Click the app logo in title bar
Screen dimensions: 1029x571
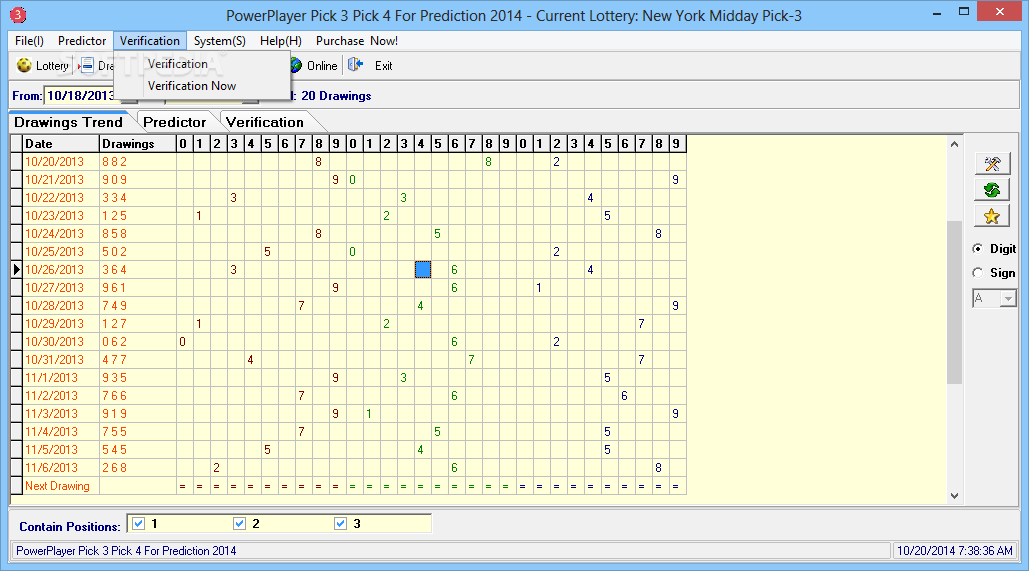click(x=18, y=14)
